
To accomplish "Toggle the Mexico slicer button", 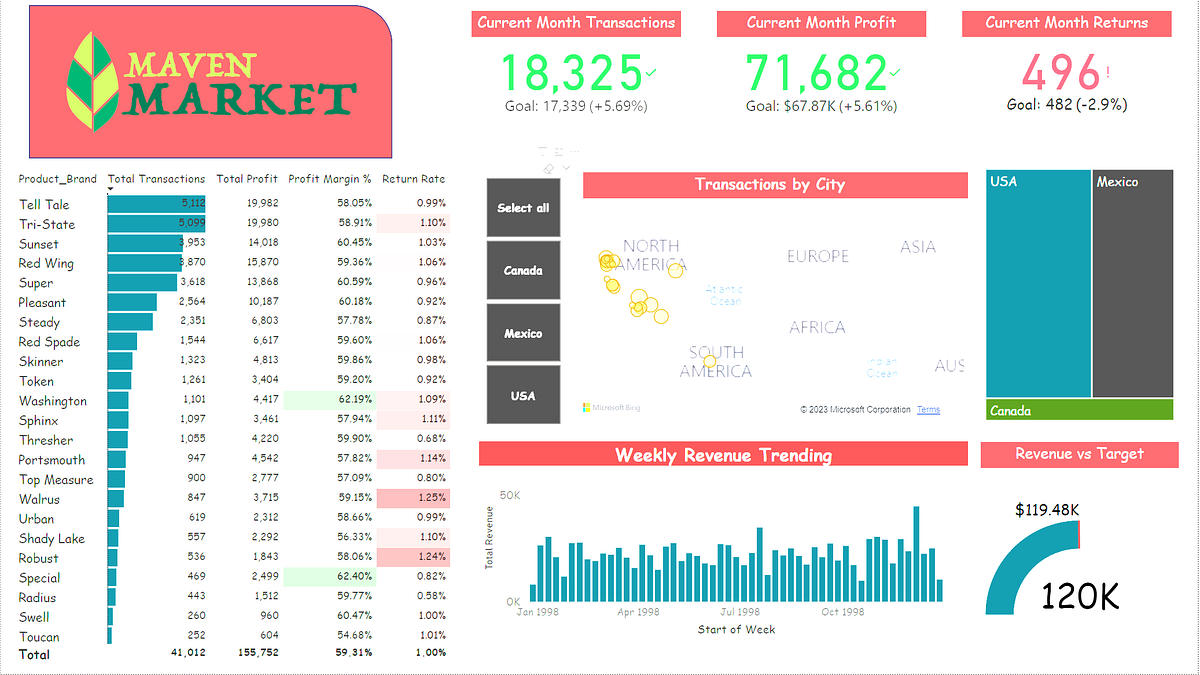I will point(522,332).
